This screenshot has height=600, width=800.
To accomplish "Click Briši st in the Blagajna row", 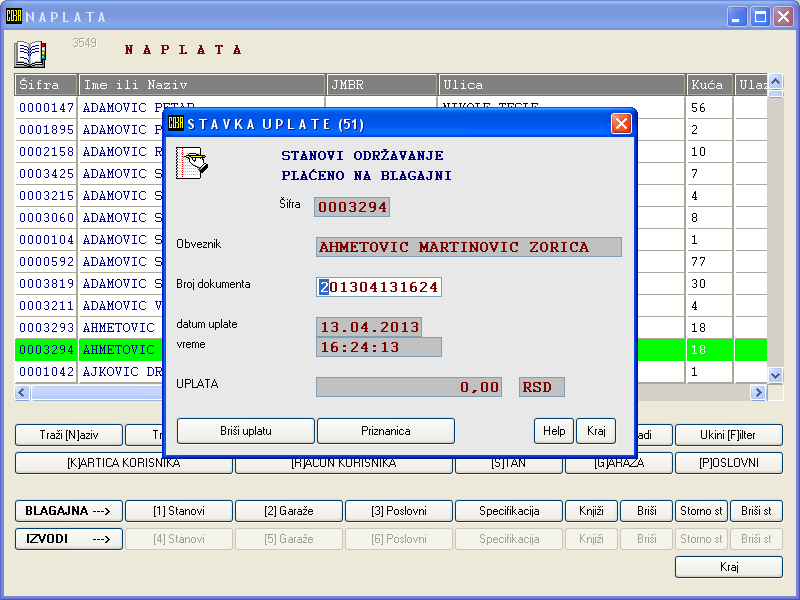I will point(756,511).
